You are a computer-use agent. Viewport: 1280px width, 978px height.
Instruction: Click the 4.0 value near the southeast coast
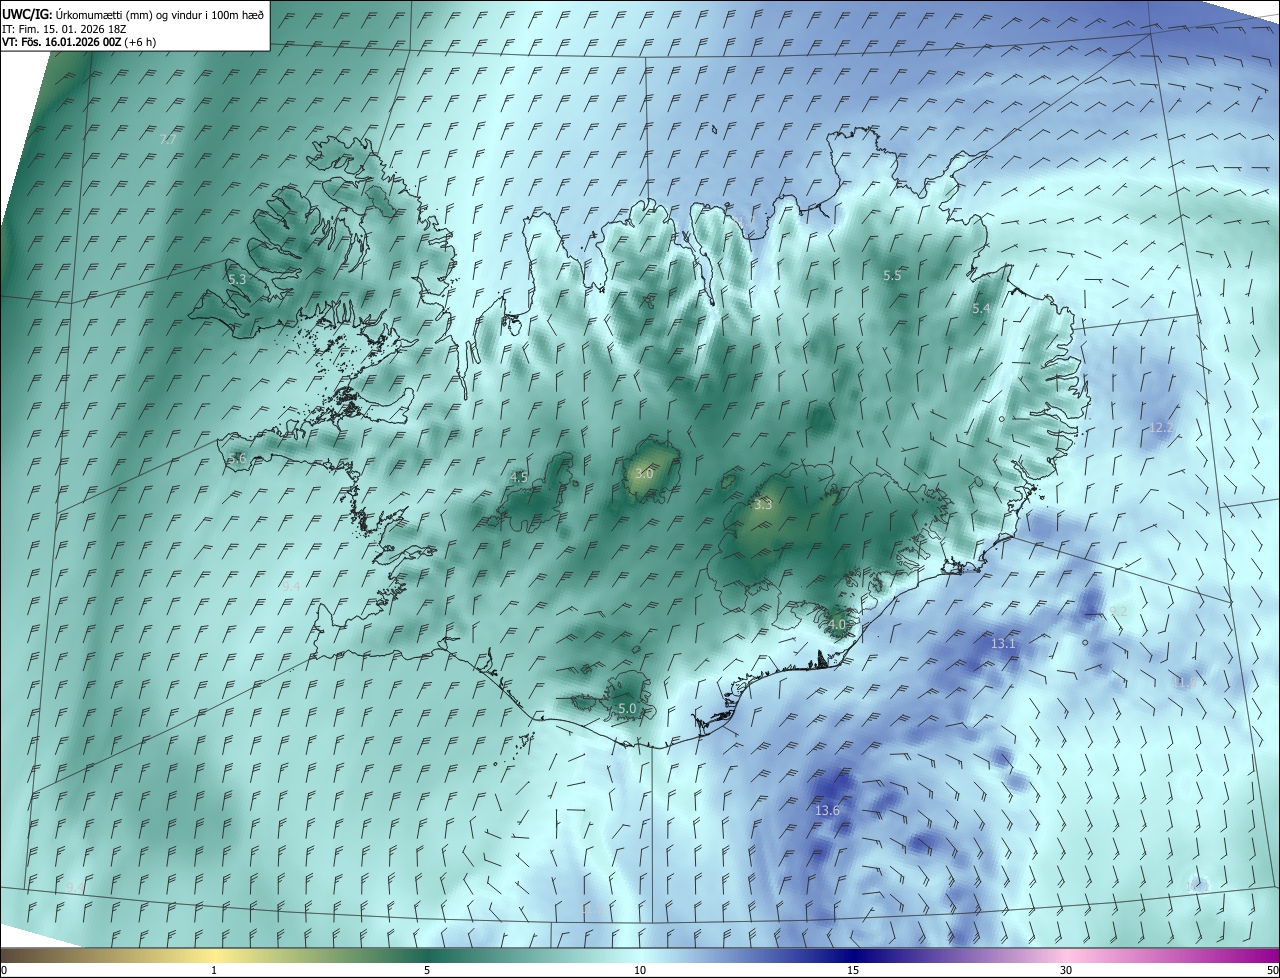point(837,625)
